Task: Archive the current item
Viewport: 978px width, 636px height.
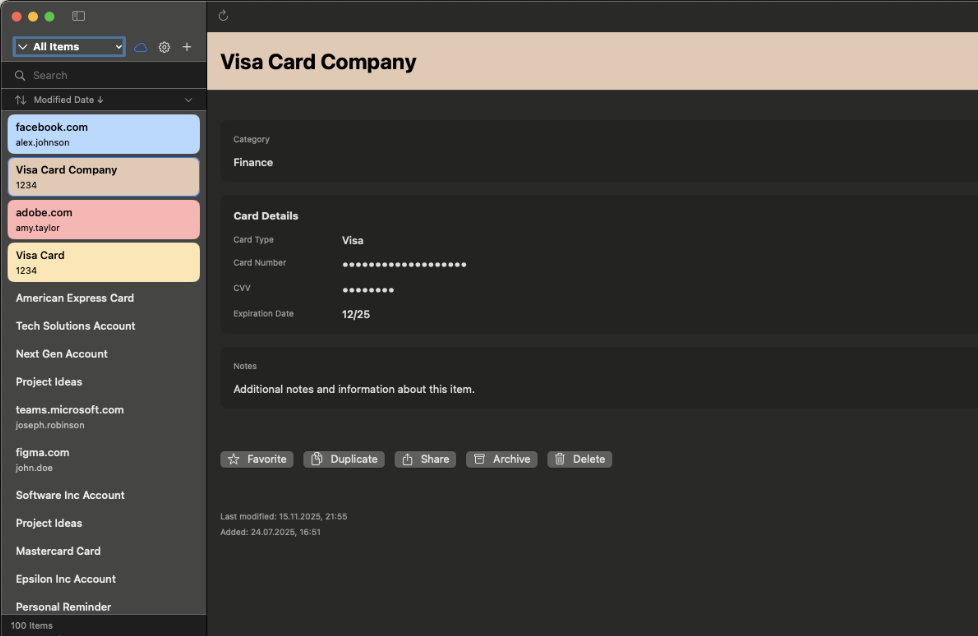Action: (x=501, y=459)
